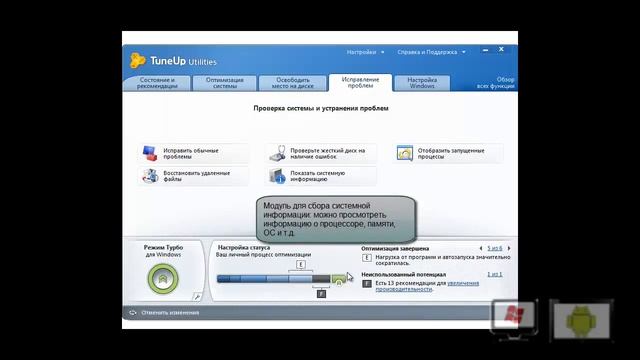Open Turbo Mode wrench settings icon
The height and width of the screenshot is (360, 640).
(x=197, y=297)
